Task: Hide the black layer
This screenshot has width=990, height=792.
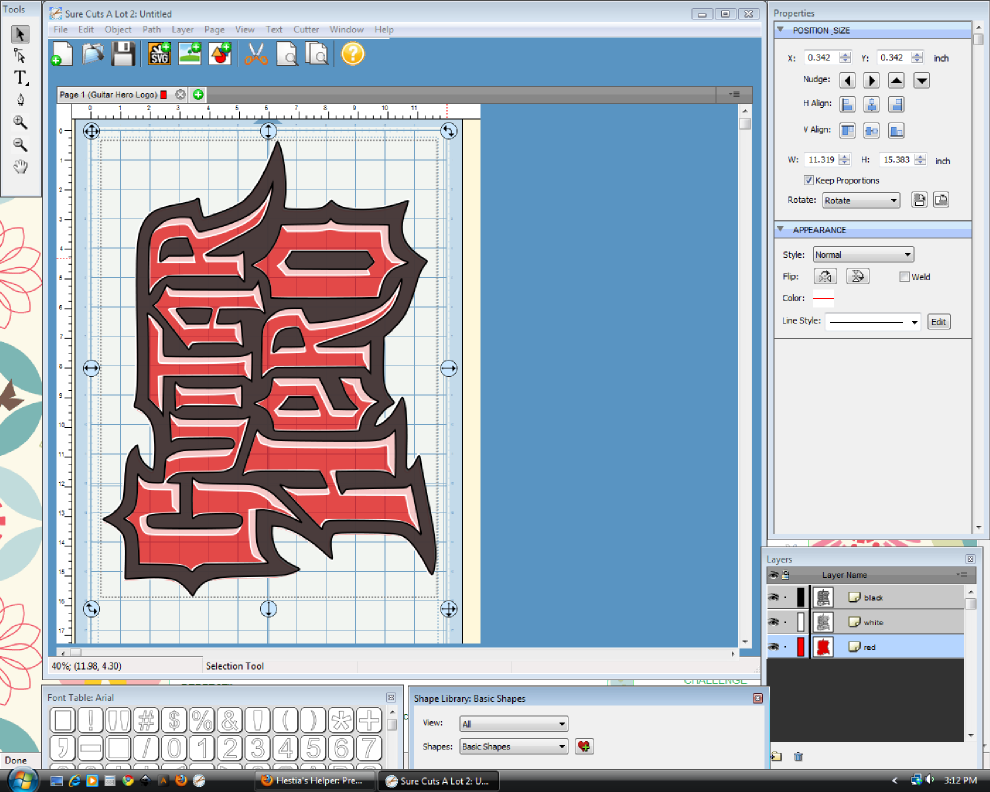Action: [773, 597]
